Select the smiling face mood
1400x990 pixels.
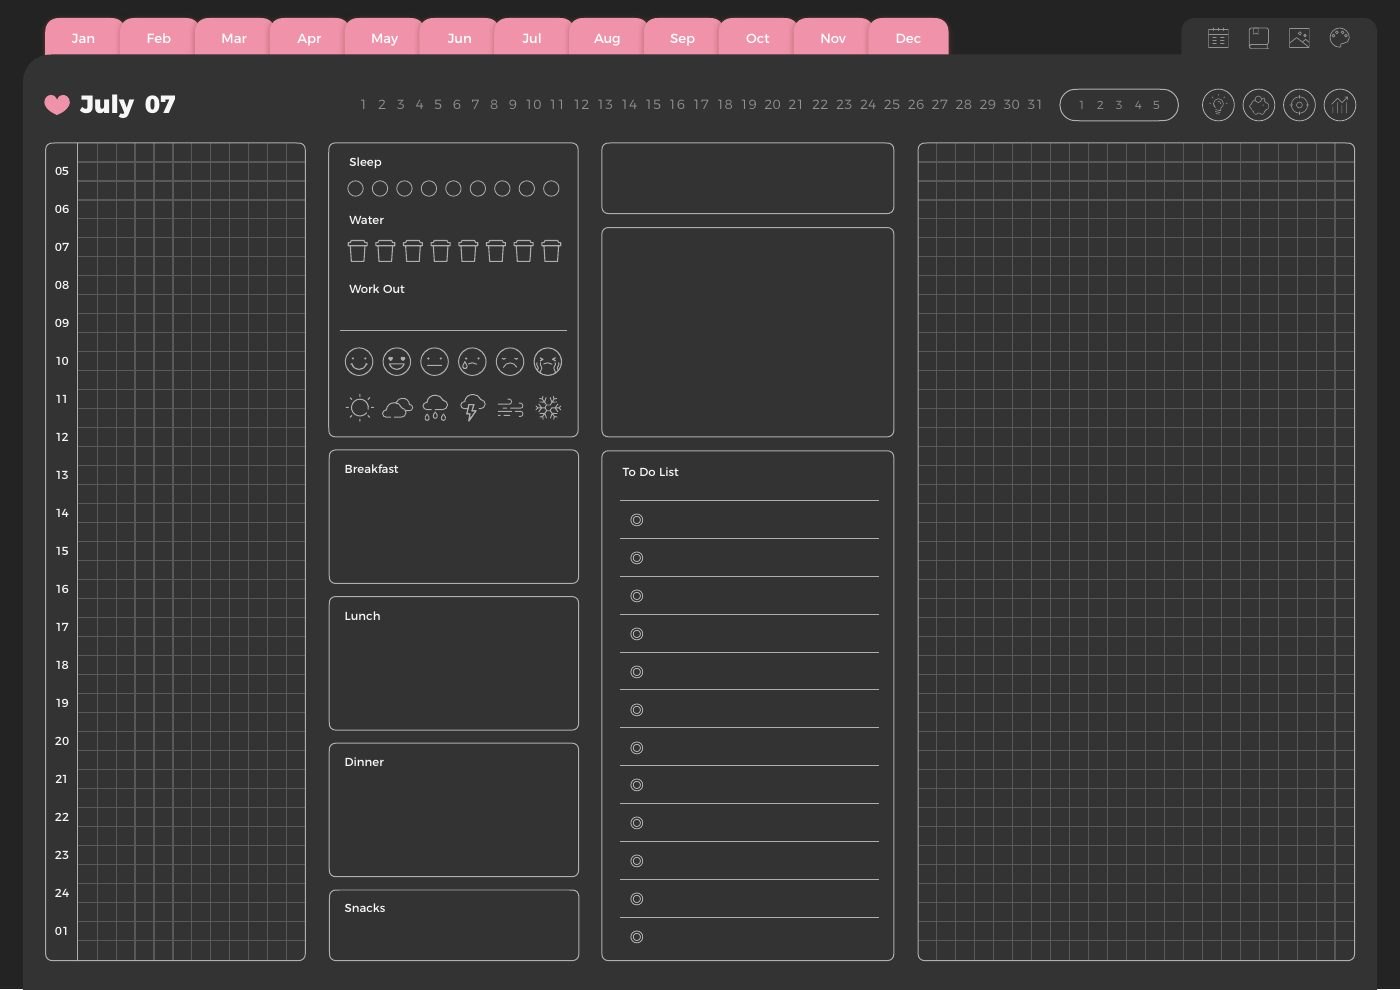[x=359, y=361]
